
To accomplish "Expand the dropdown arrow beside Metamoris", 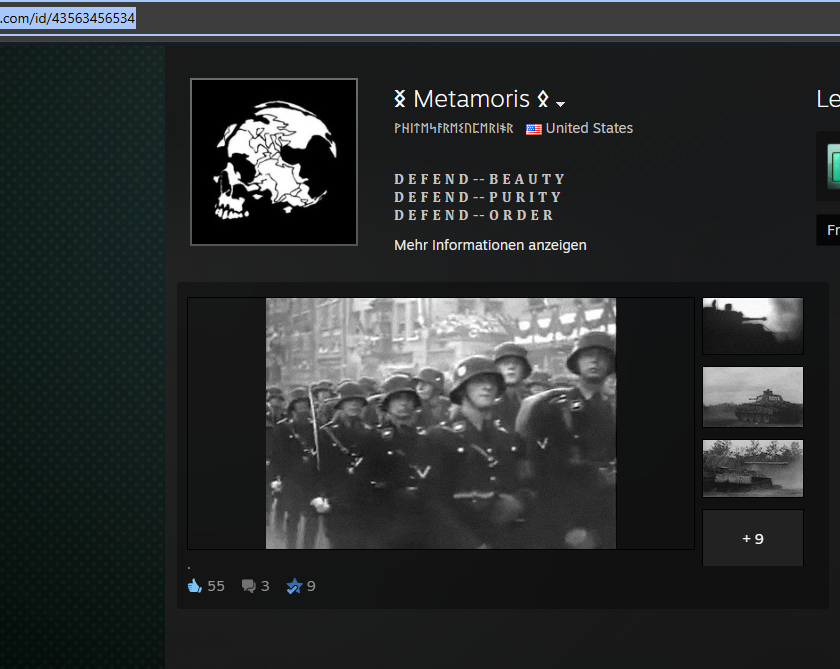I will (561, 103).
